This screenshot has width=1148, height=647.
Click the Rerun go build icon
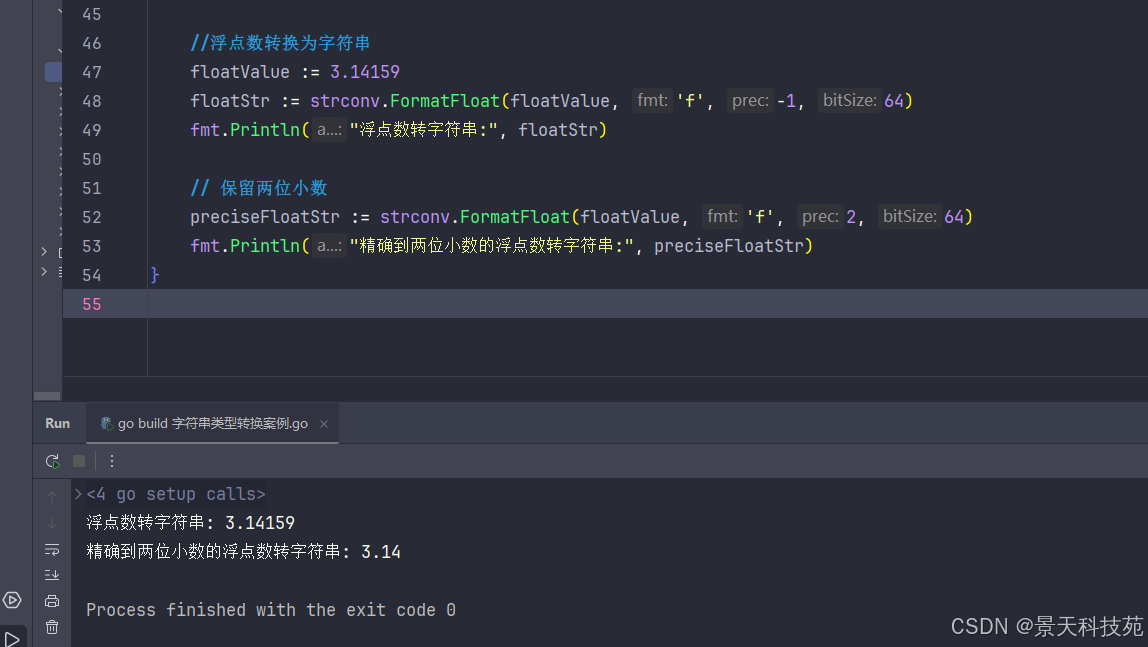(52, 461)
